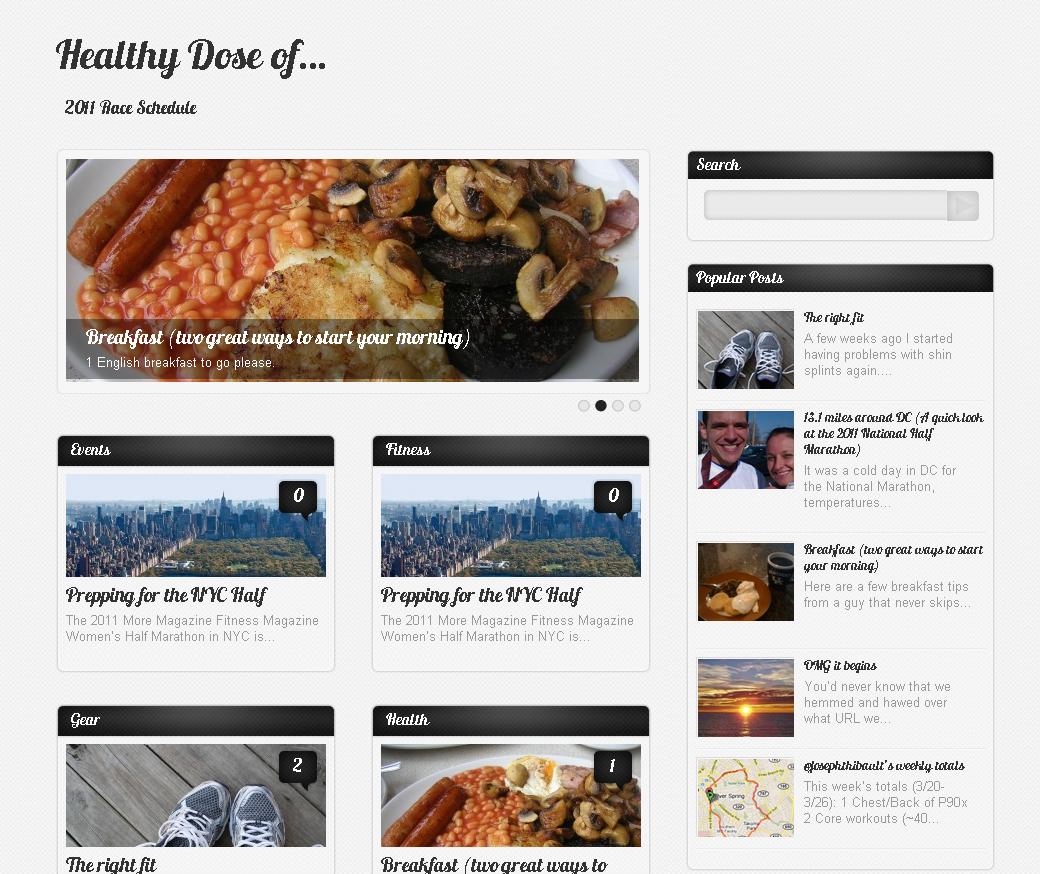
Task: Go to Healthy Dose of... site title
Action: tap(191, 56)
